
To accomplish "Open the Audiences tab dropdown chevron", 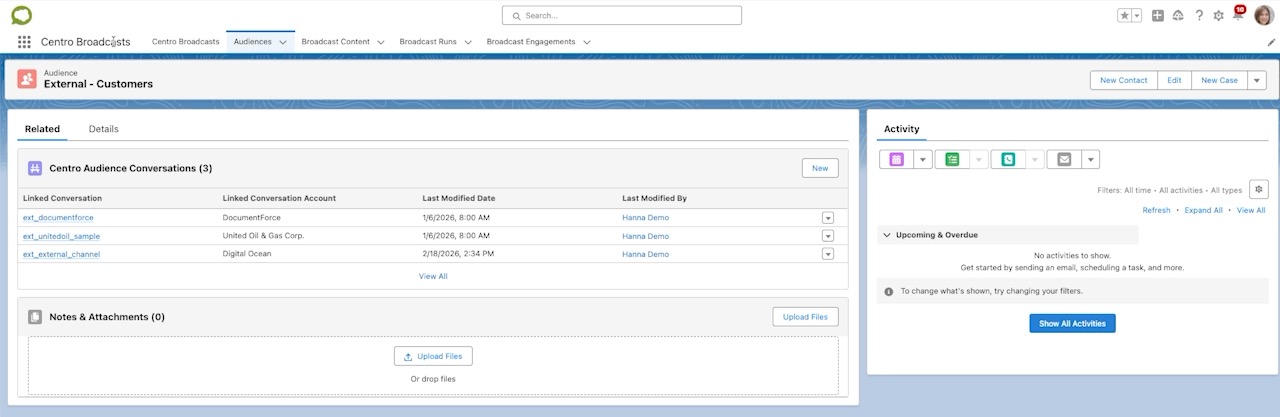I will tap(283, 42).
